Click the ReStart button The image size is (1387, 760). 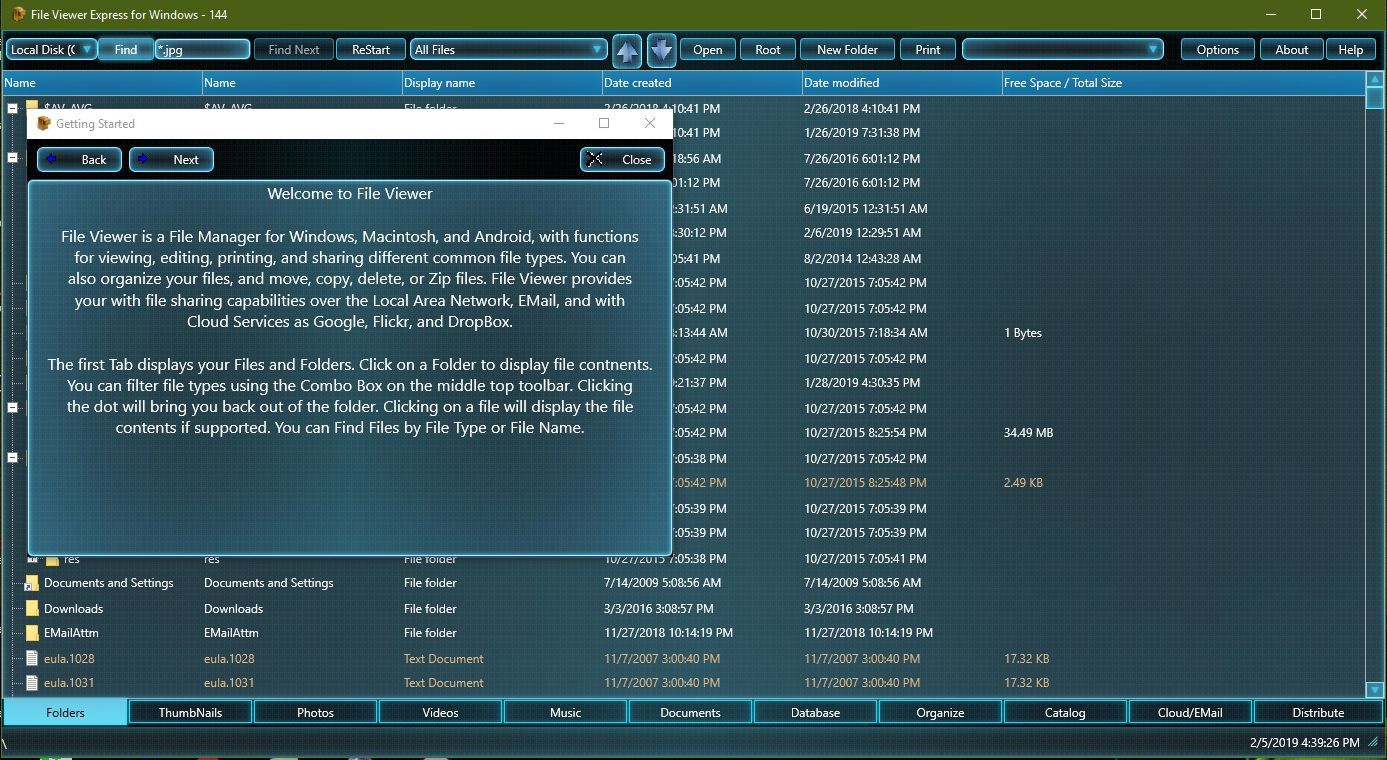point(371,49)
